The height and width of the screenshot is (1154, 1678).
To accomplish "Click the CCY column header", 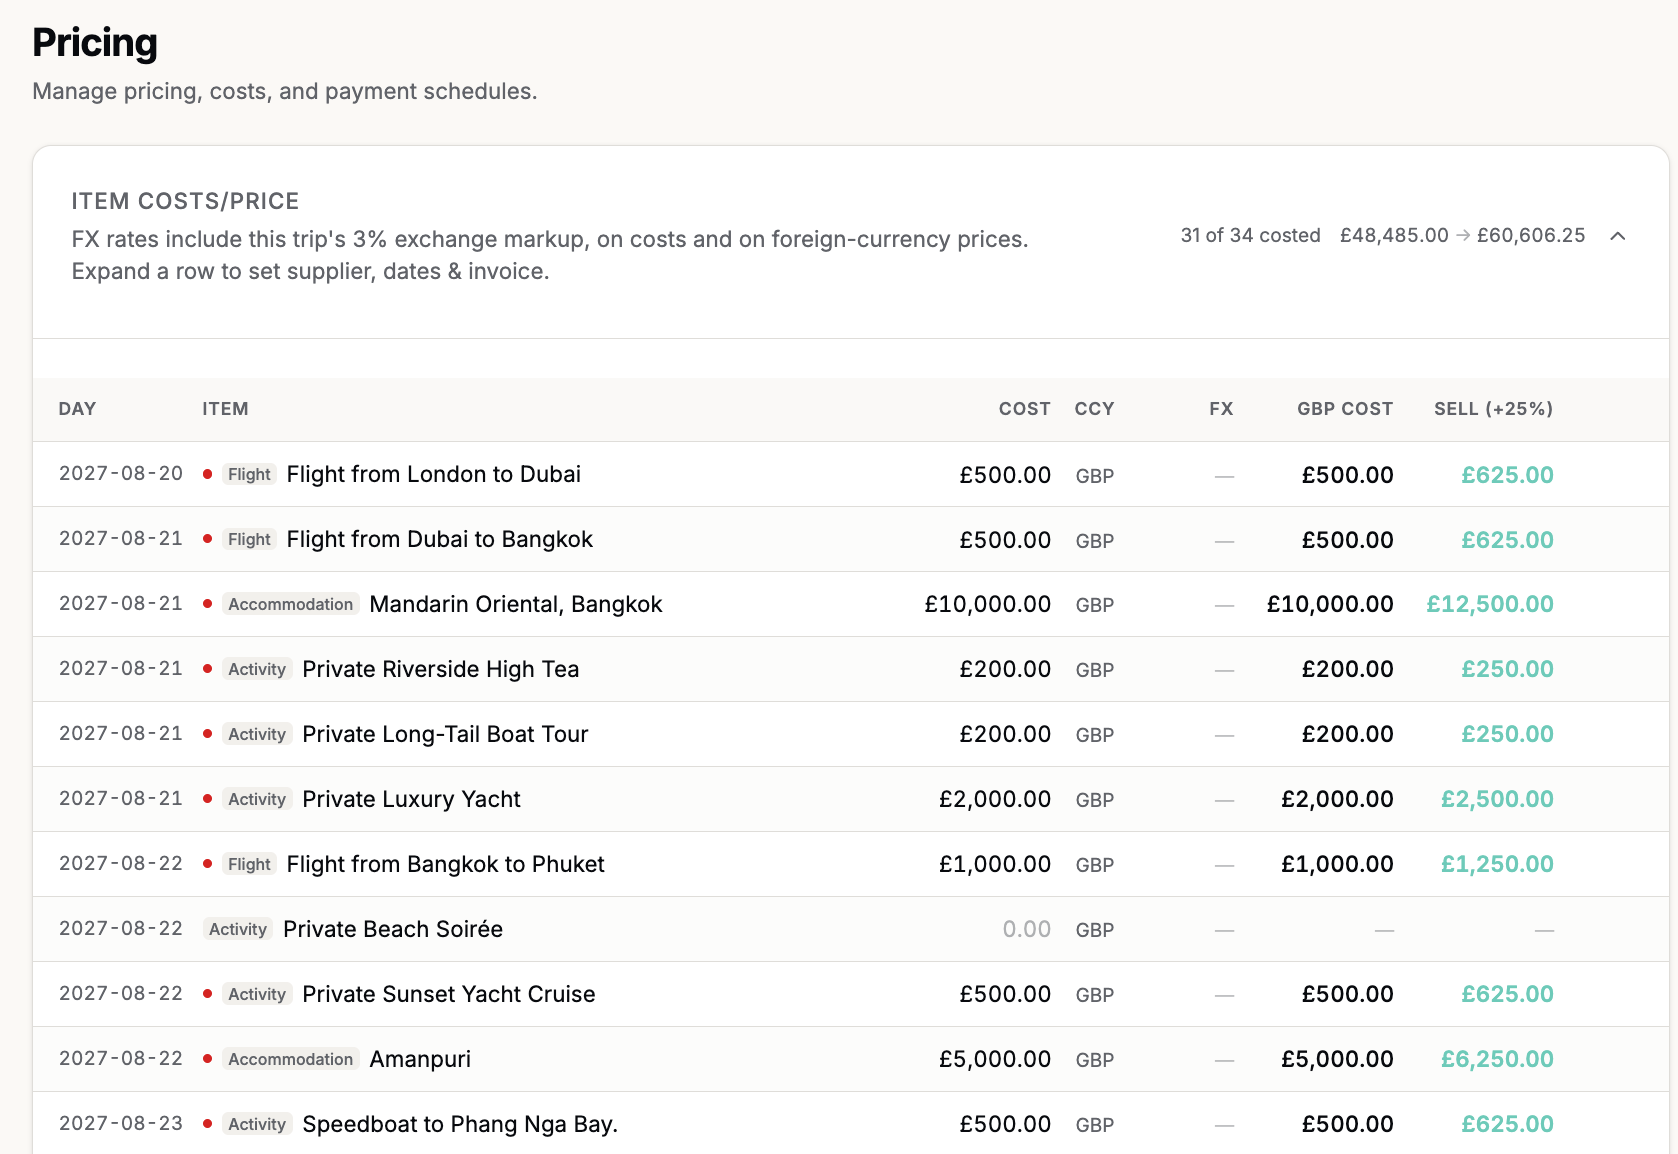I will 1094,409.
